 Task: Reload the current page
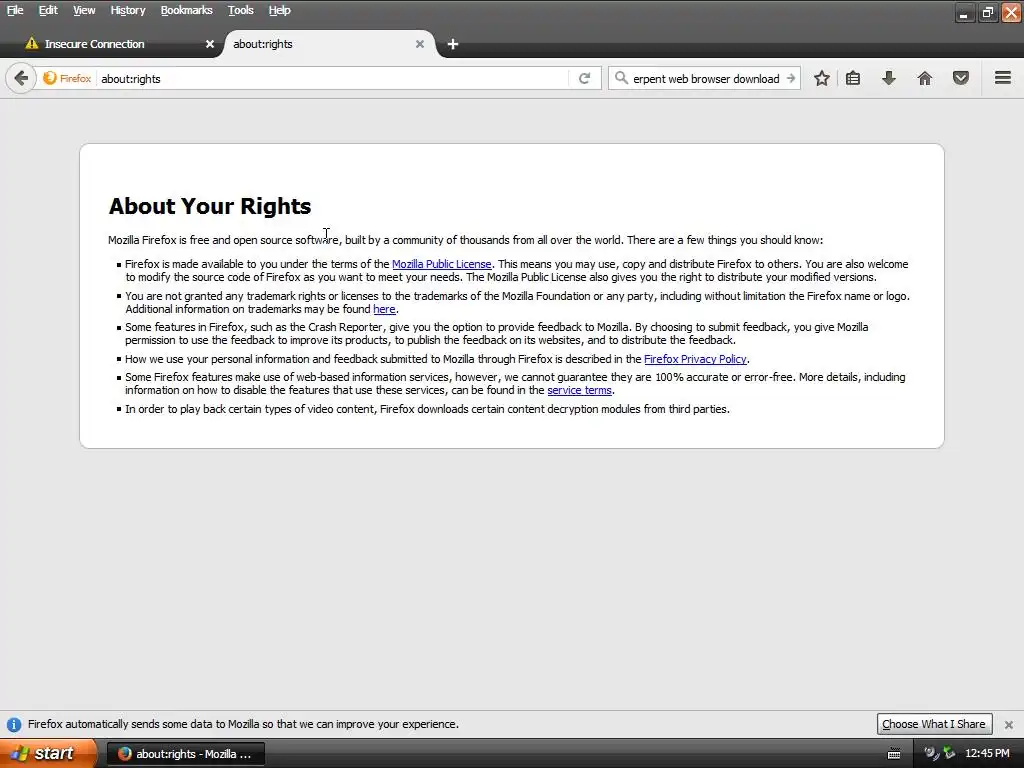[584, 78]
